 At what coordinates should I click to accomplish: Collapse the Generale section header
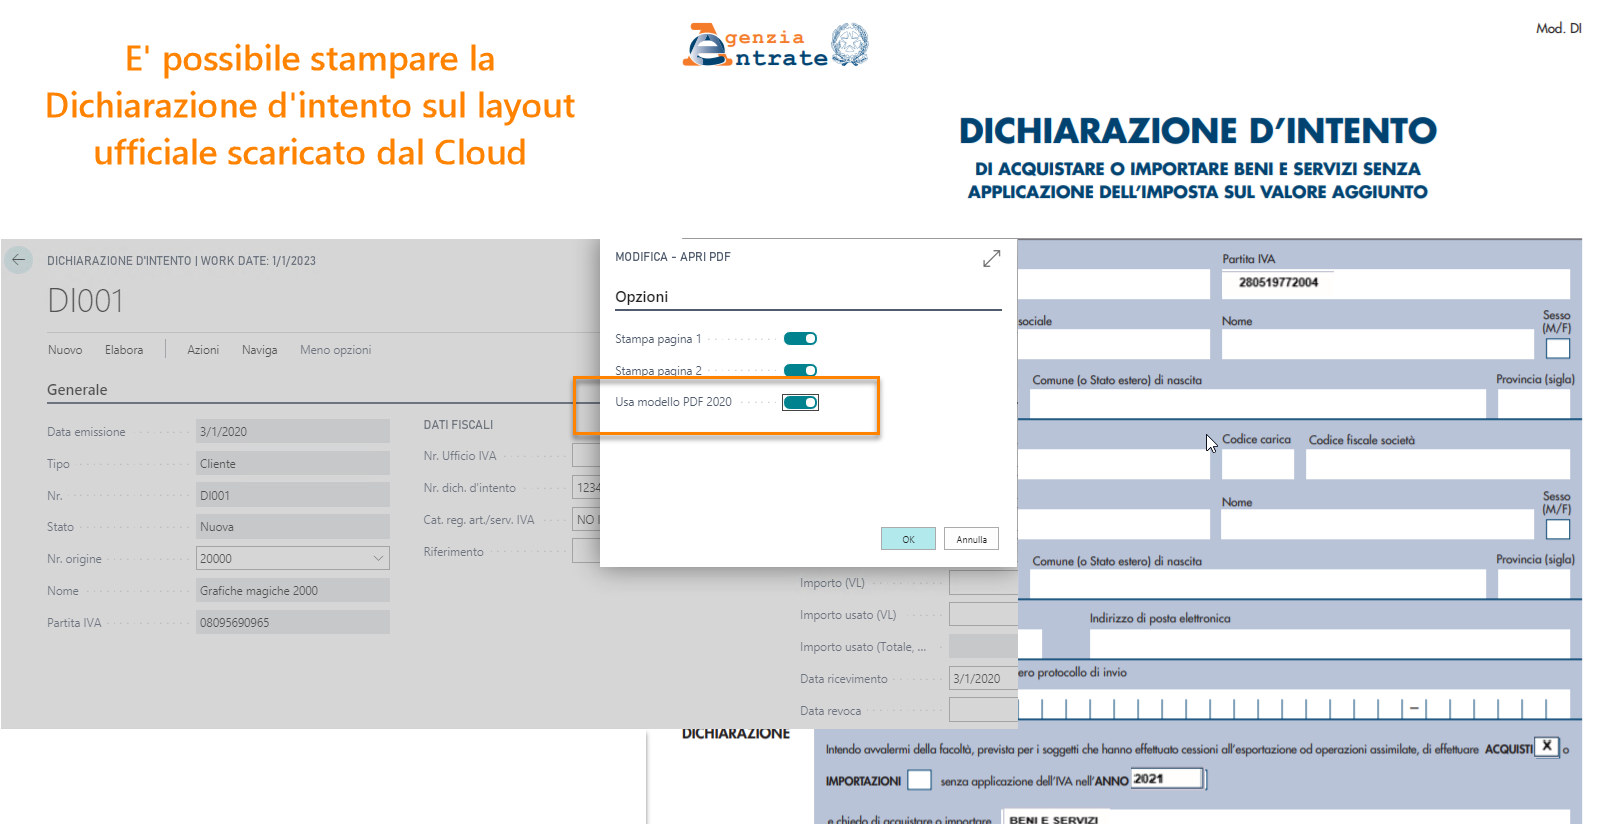click(77, 390)
